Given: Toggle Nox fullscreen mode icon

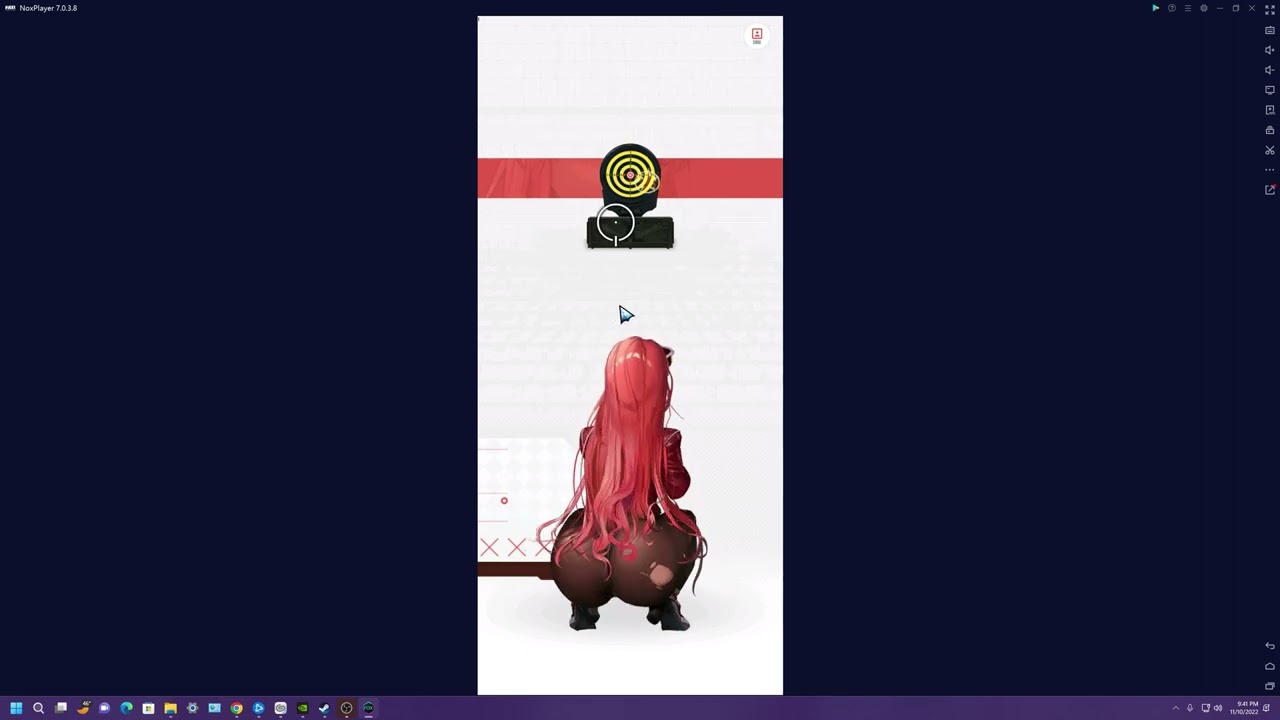Looking at the screenshot, I should (x=1270, y=8).
